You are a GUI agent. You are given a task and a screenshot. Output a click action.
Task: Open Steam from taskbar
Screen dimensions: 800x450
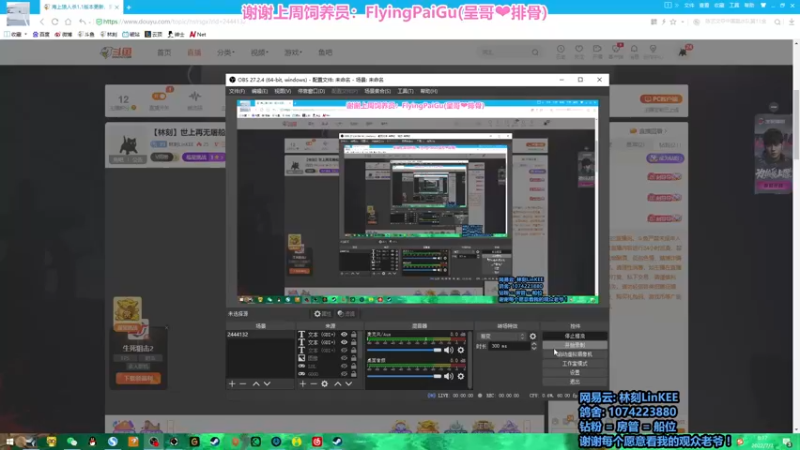point(215,441)
